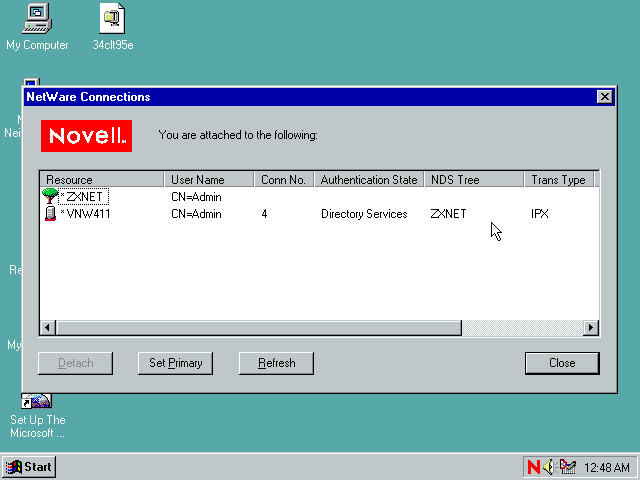Click the Directory Services cell

pyautogui.click(x=364, y=214)
